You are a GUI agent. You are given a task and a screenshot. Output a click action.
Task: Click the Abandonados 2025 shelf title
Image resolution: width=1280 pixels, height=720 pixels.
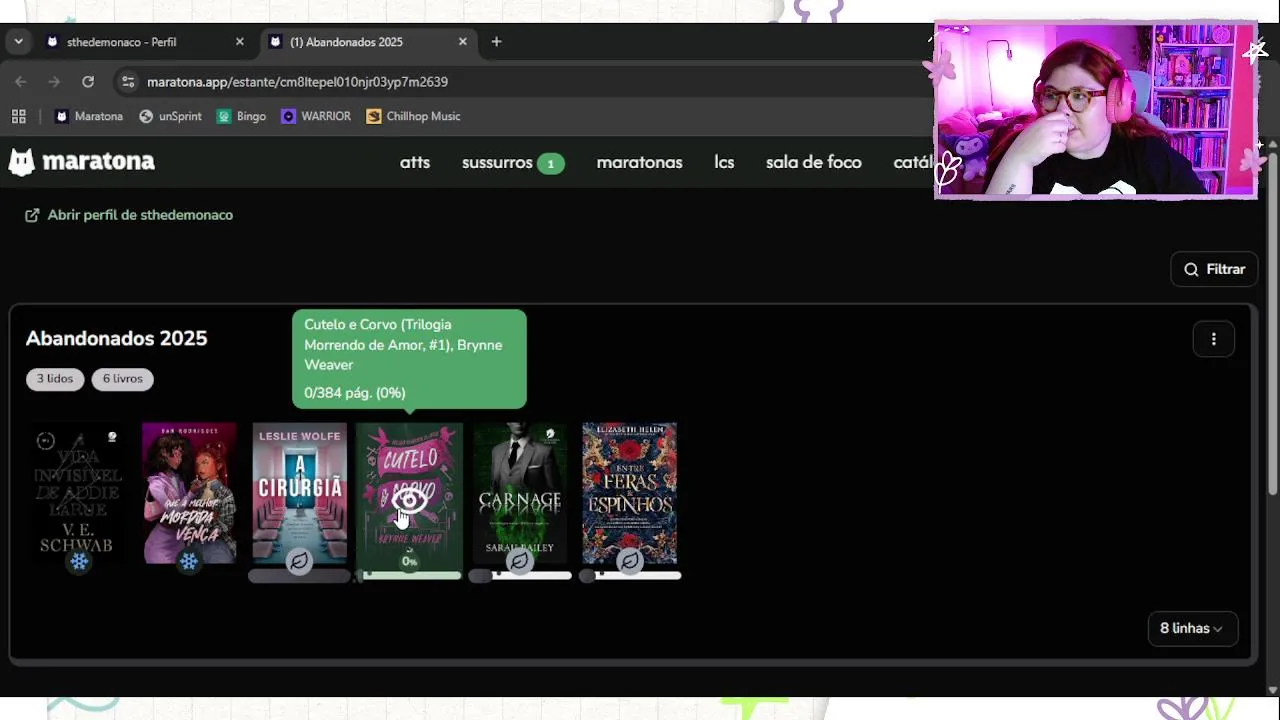116,339
